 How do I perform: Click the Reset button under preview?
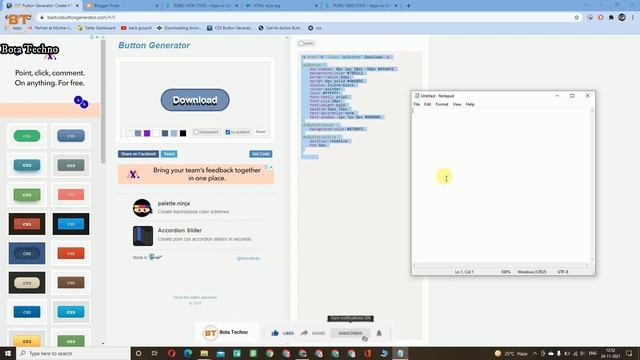tap(260, 132)
